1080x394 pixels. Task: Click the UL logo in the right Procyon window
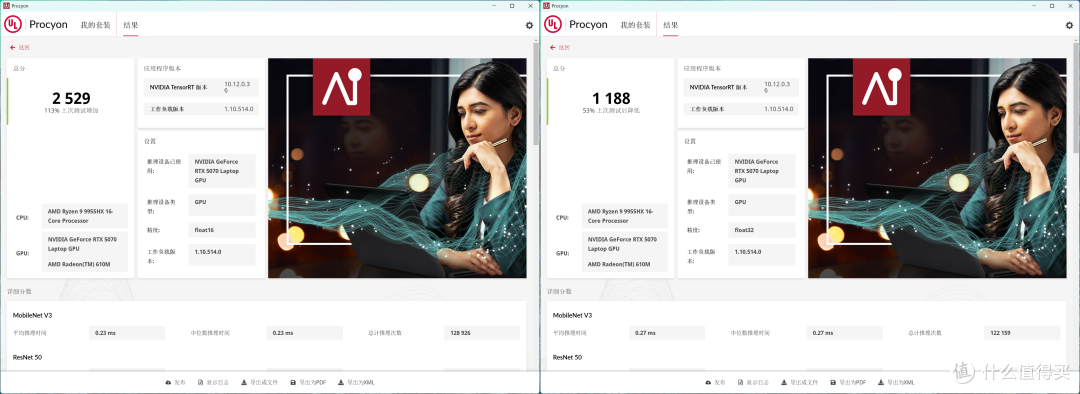pyautogui.click(x=553, y=24)
